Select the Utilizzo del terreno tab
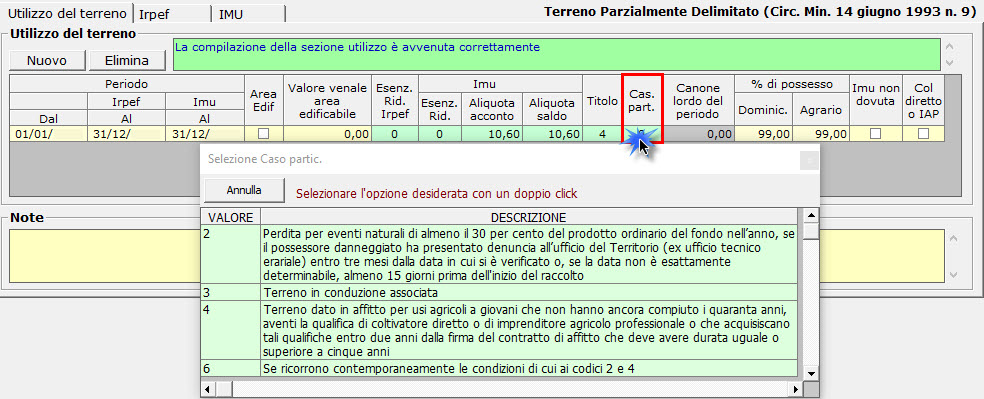This screenshot has height=399, width=984. [67, 13]
